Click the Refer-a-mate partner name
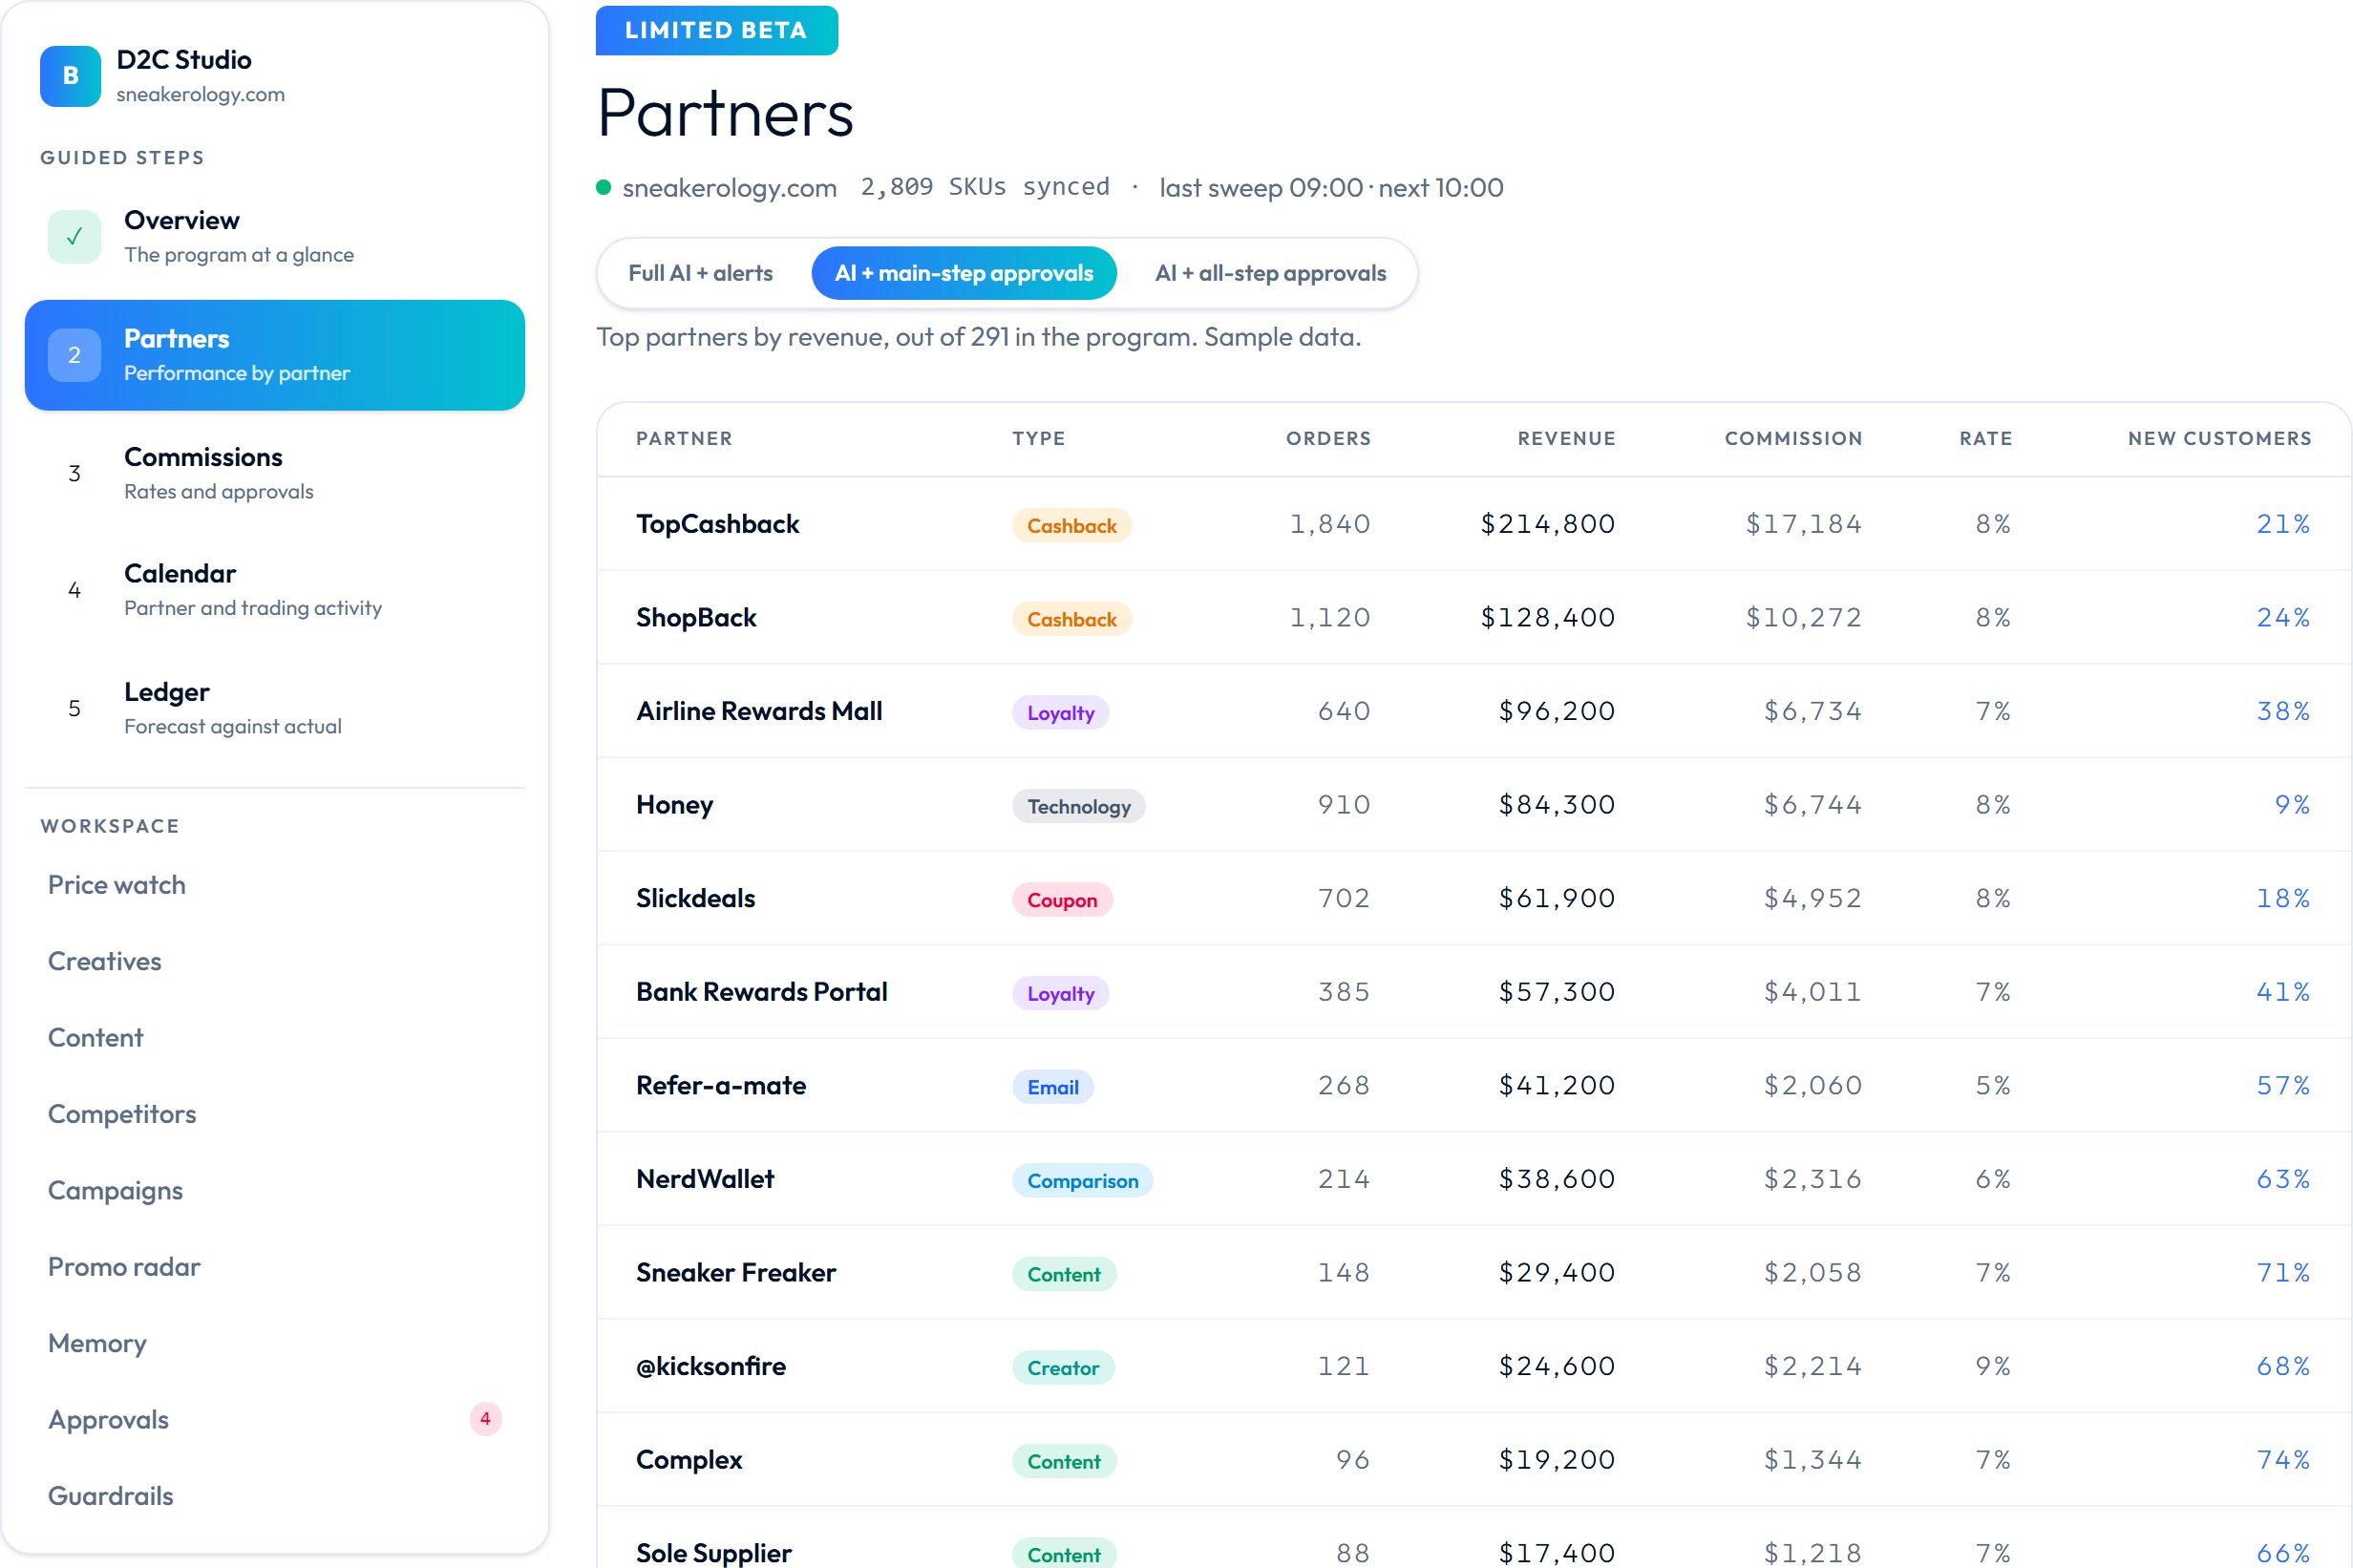Screen dimensions: 2353x1568 click(721, 1085)
